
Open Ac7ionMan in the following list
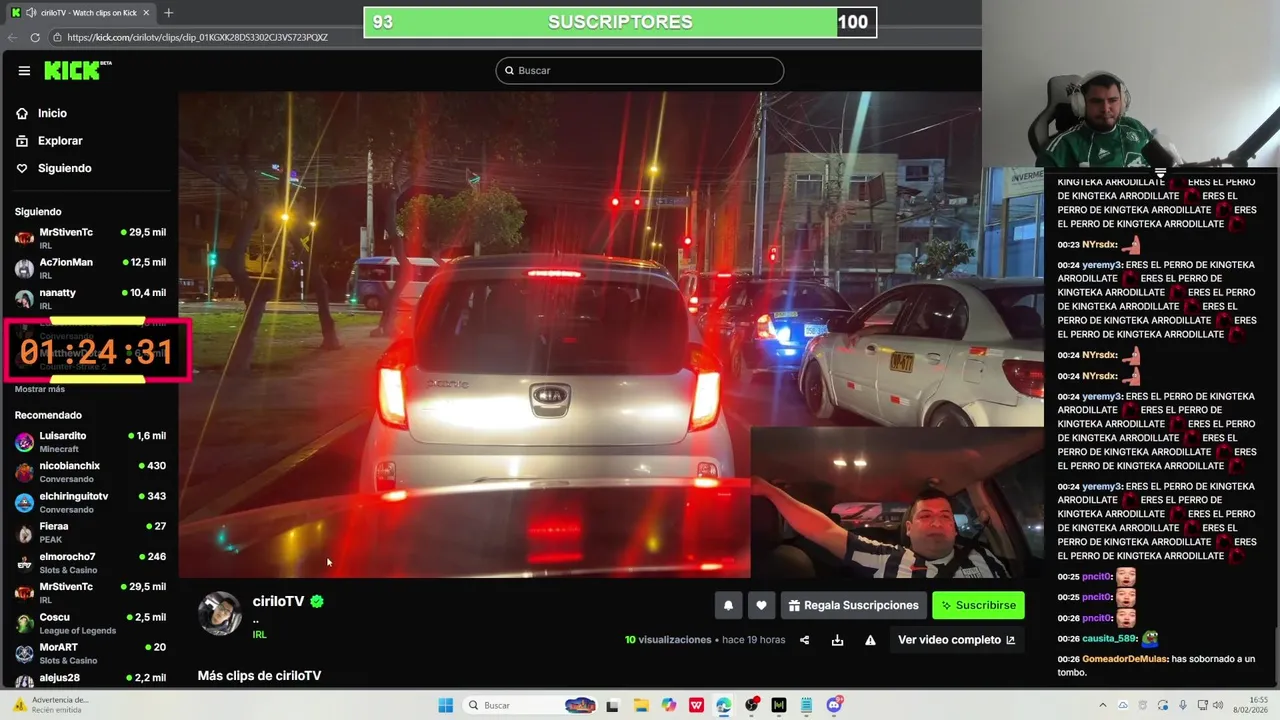coord(90,268)
